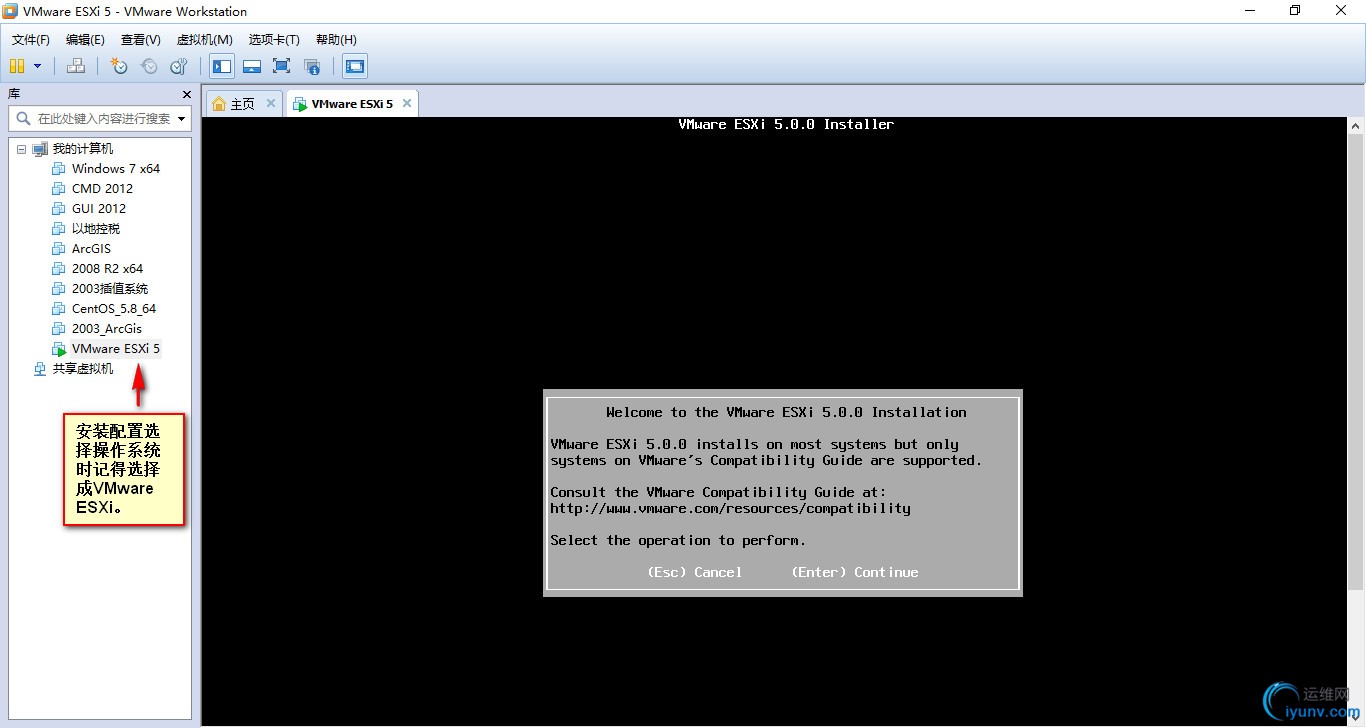Click the home icon on 主页 tab
Image resolution: width=1366 pixels, height=728 pixels.
pos(219,104)
